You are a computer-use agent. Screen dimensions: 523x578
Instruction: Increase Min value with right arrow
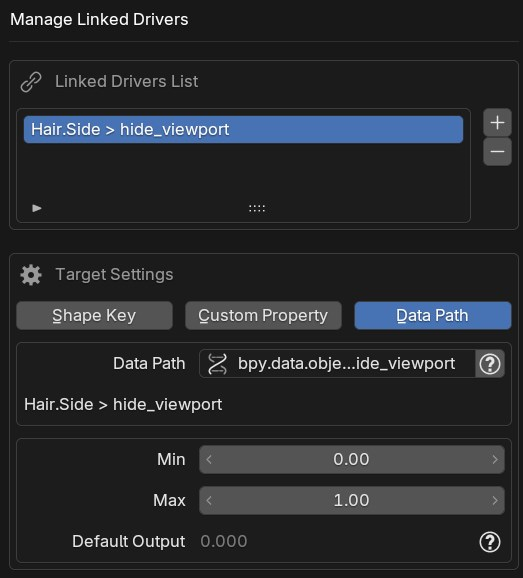(x=495, y=459)
